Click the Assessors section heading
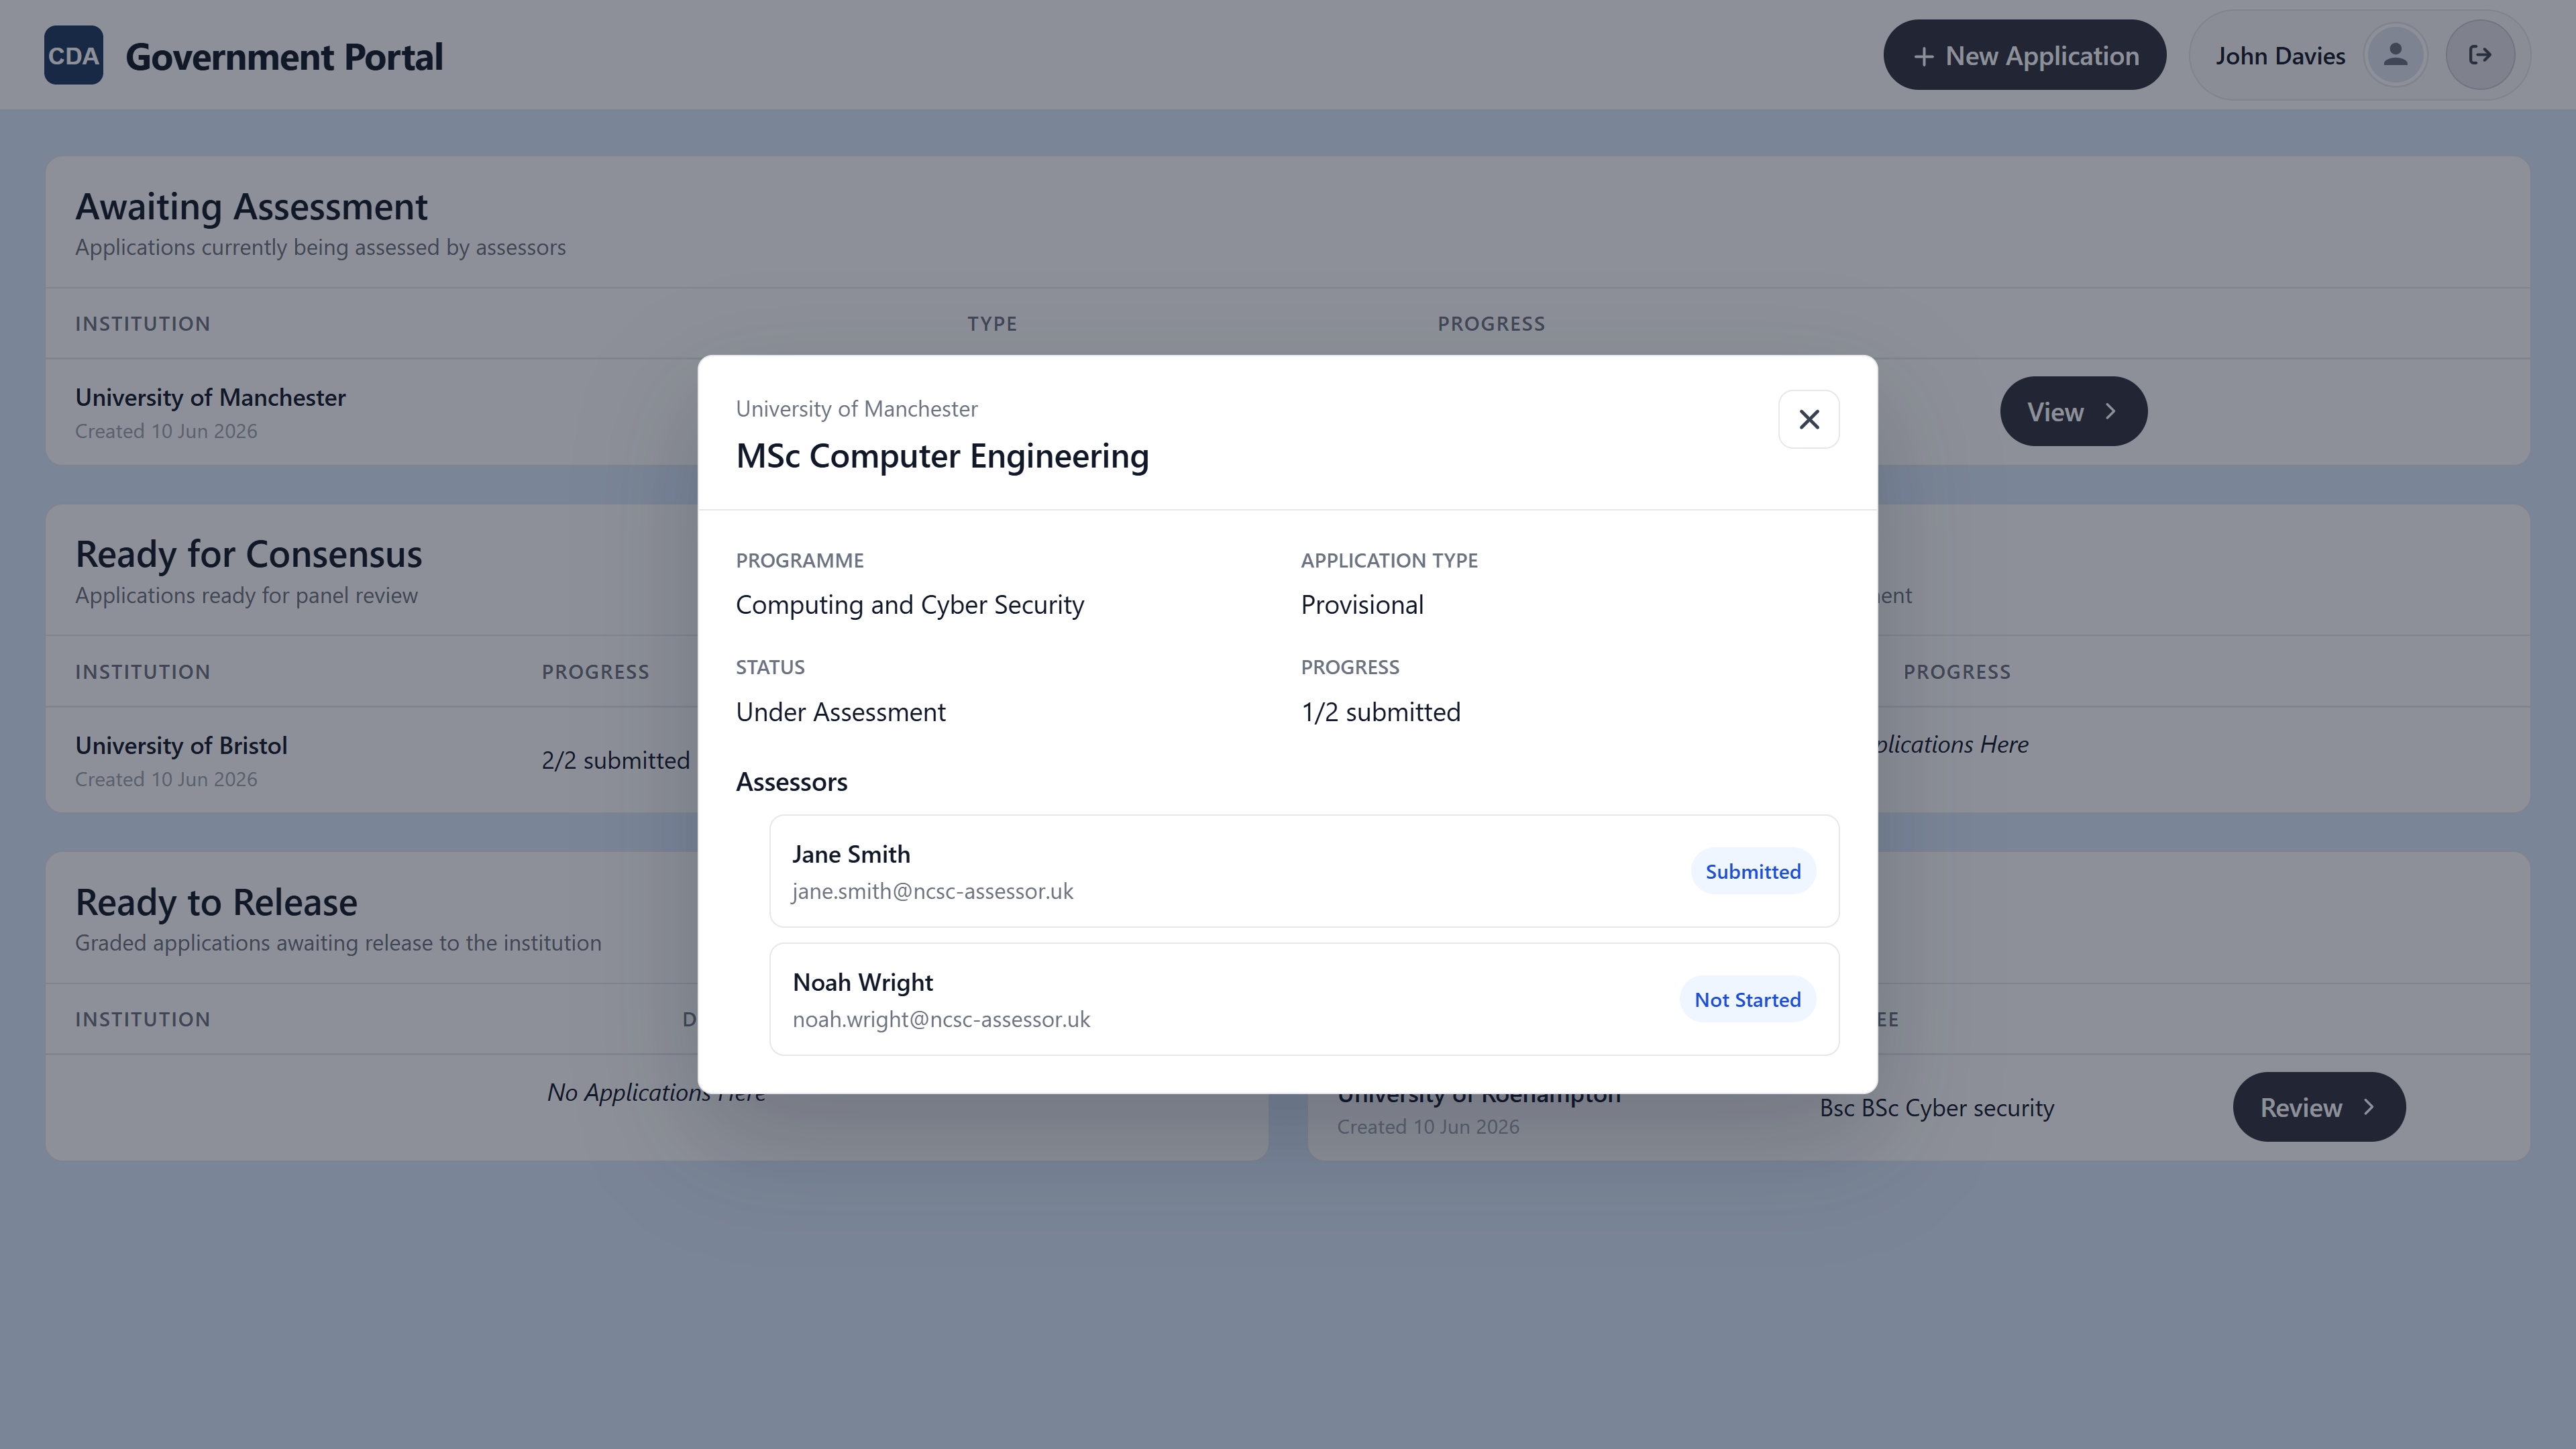This screenshot has height=1449, width=2576. [791, 782]
